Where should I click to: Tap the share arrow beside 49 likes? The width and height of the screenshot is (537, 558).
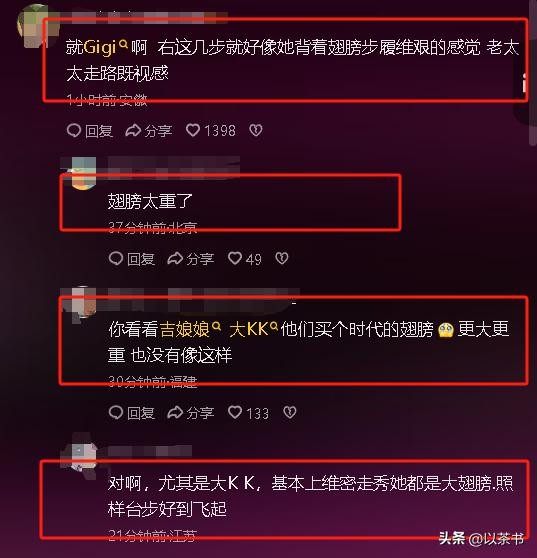175,259
